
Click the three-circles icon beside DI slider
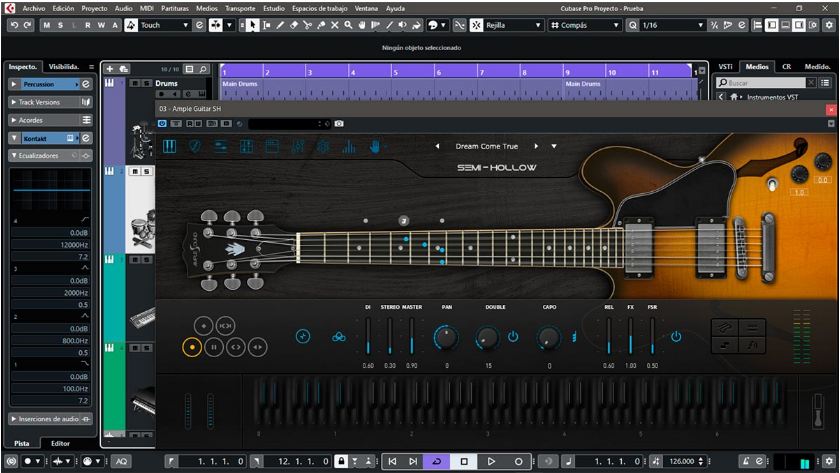point(339,337)
